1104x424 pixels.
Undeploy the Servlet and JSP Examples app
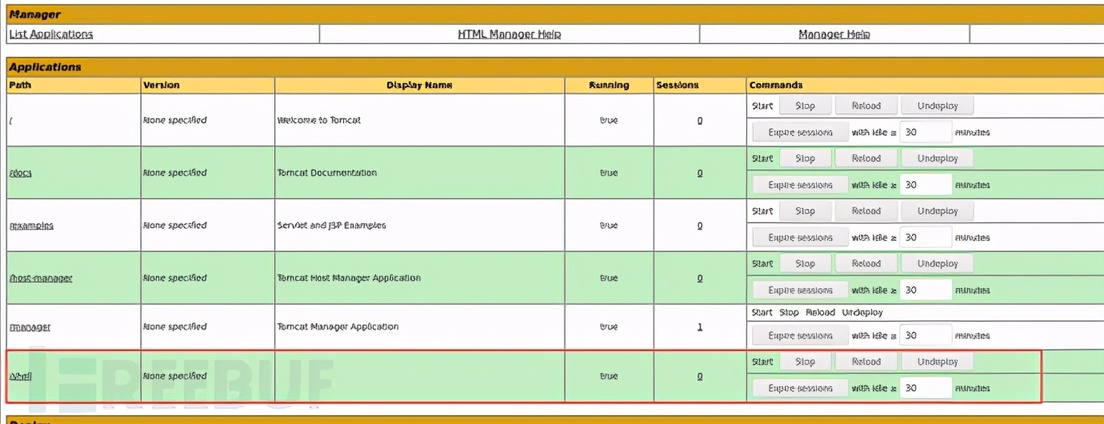[938, 211]
